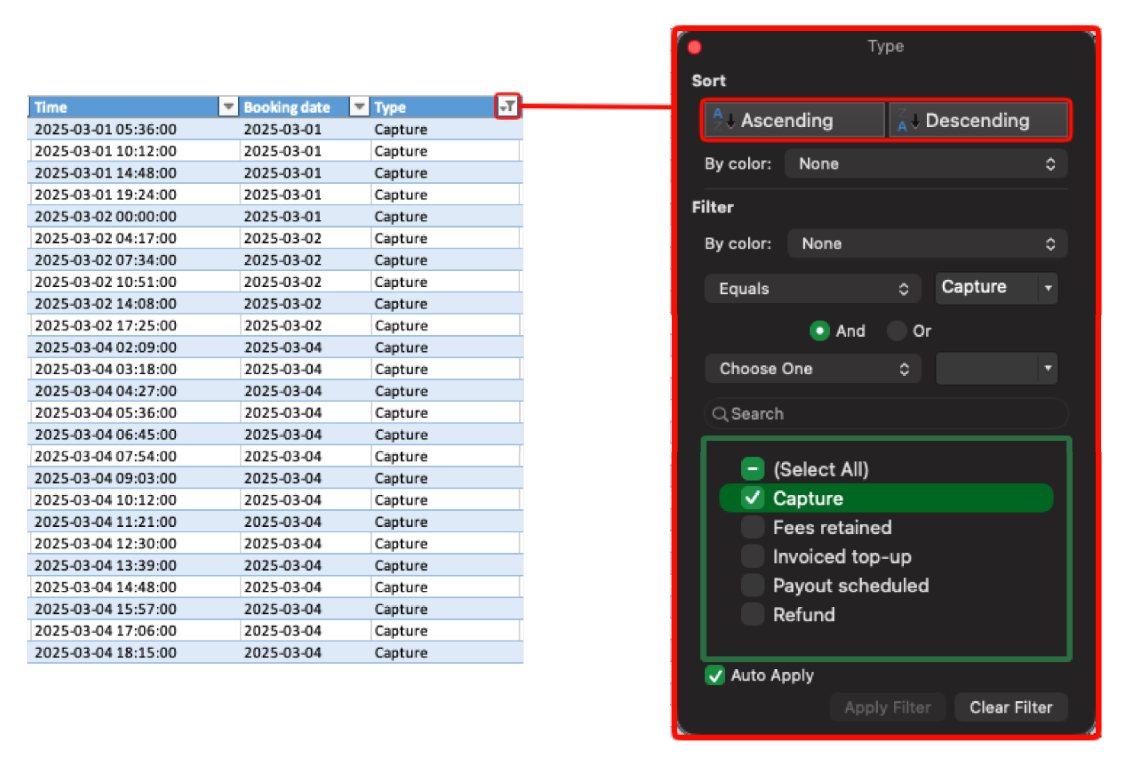
Task: Select cell 2025-03-04 12:30:00
Action: click(x=134, y=544)
